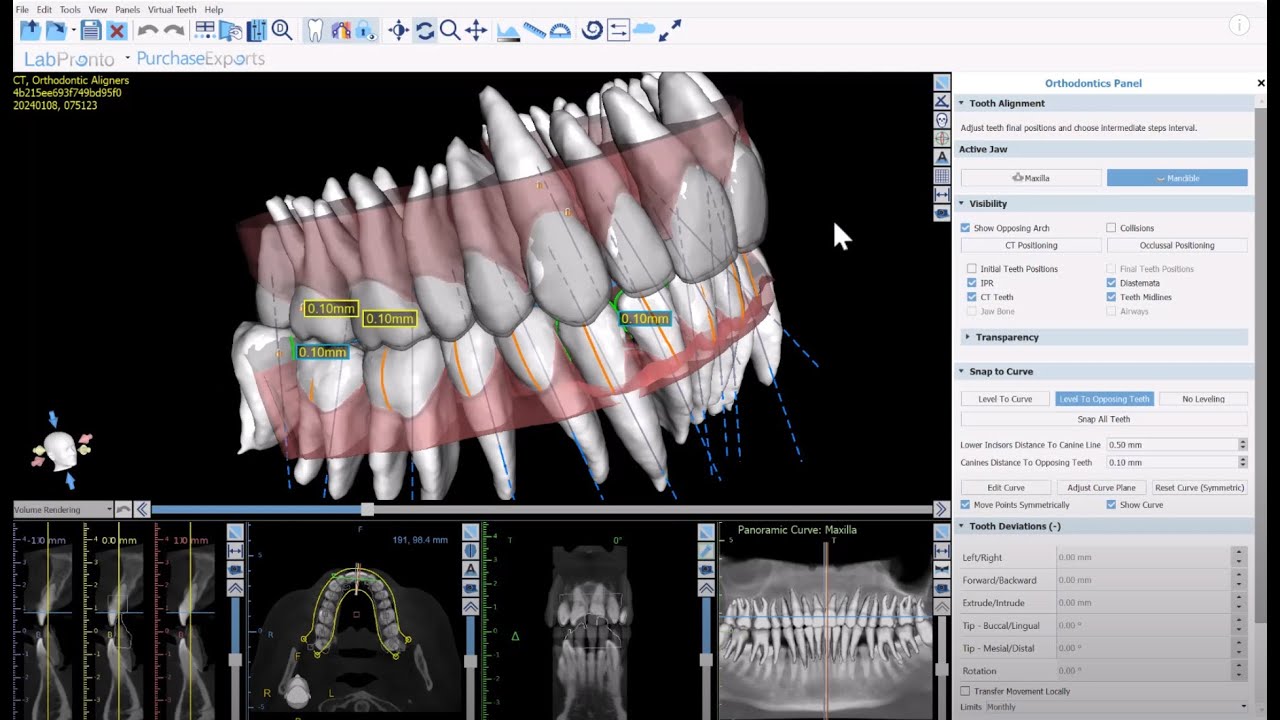This screenshot has height=720, width=1280.
Task: Select Mandible as active jaw
Action: [x=1177, y=178]
